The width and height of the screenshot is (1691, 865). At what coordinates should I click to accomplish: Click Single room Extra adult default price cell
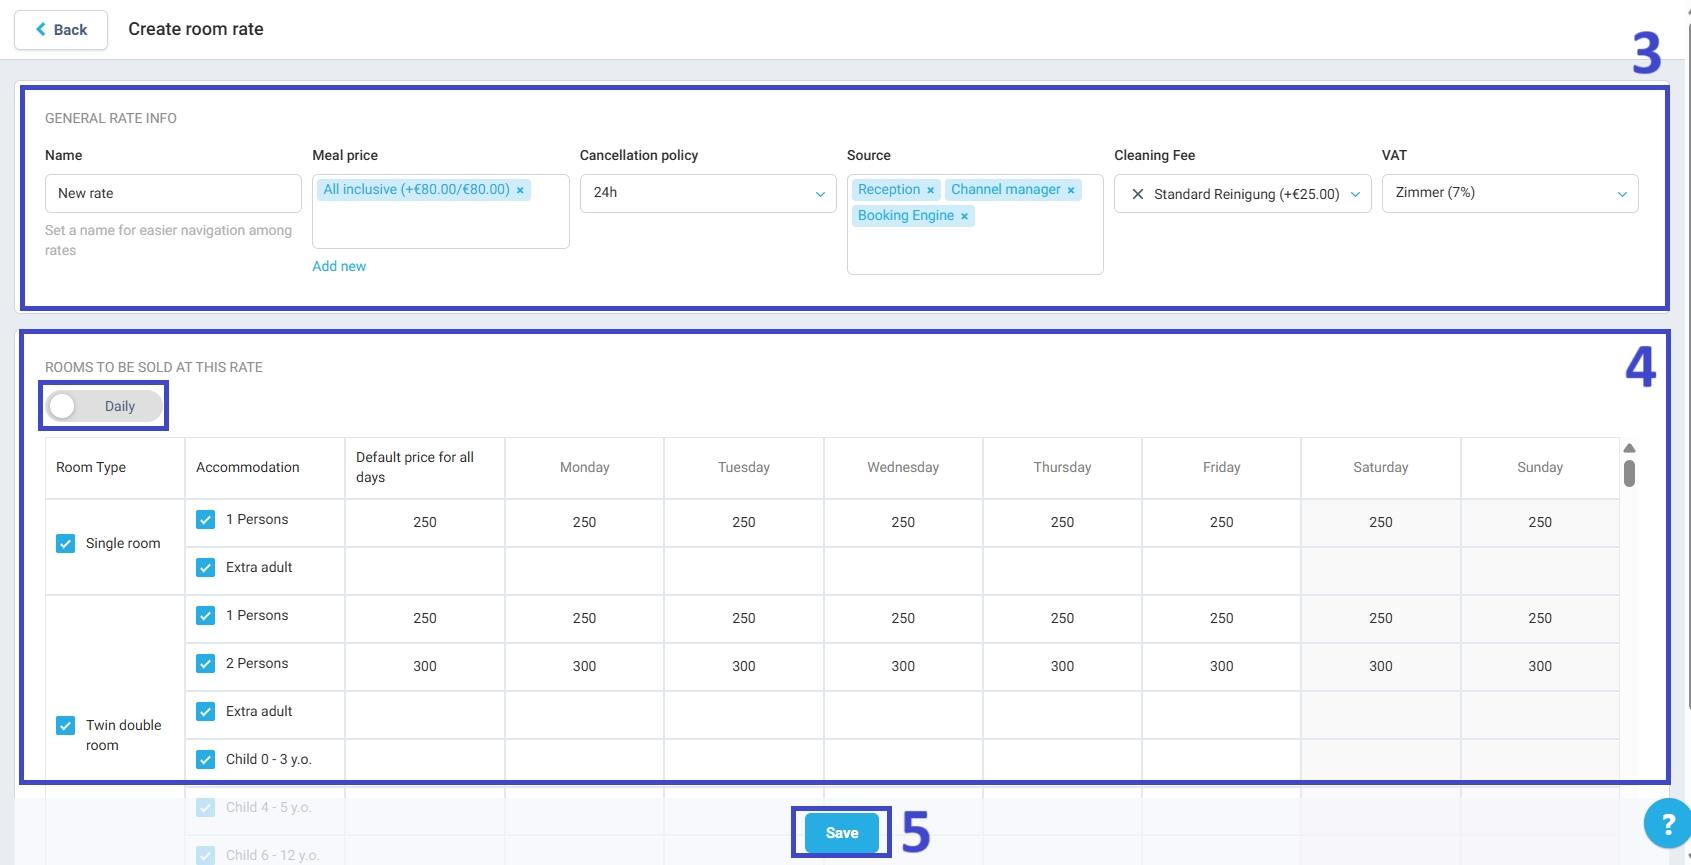425,571
